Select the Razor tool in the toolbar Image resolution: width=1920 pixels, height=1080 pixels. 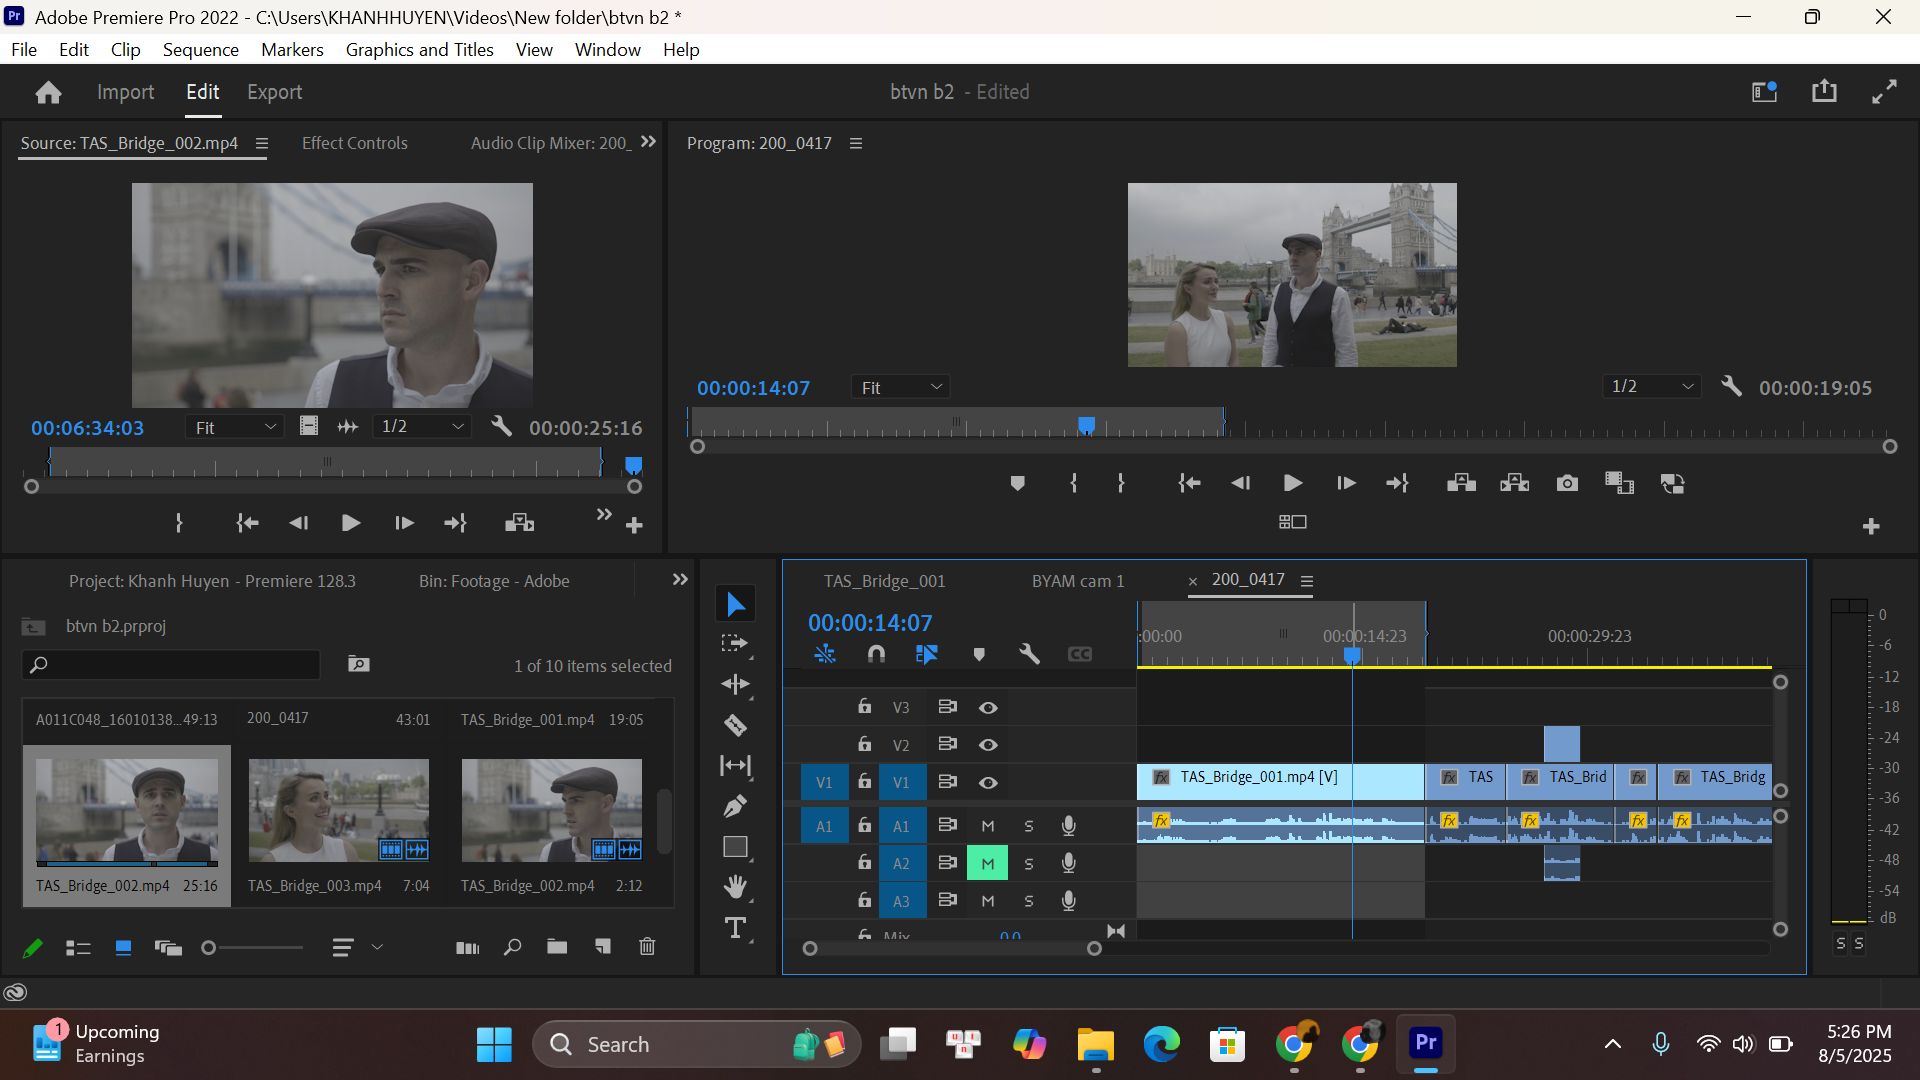pos(735,725)
